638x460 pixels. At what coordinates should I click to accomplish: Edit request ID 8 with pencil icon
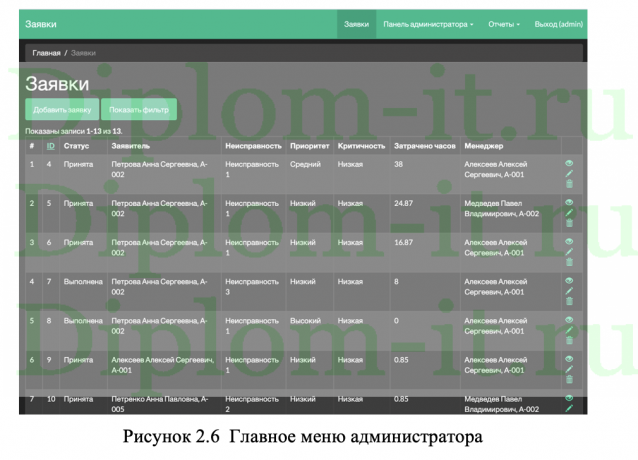click(569, 330)
